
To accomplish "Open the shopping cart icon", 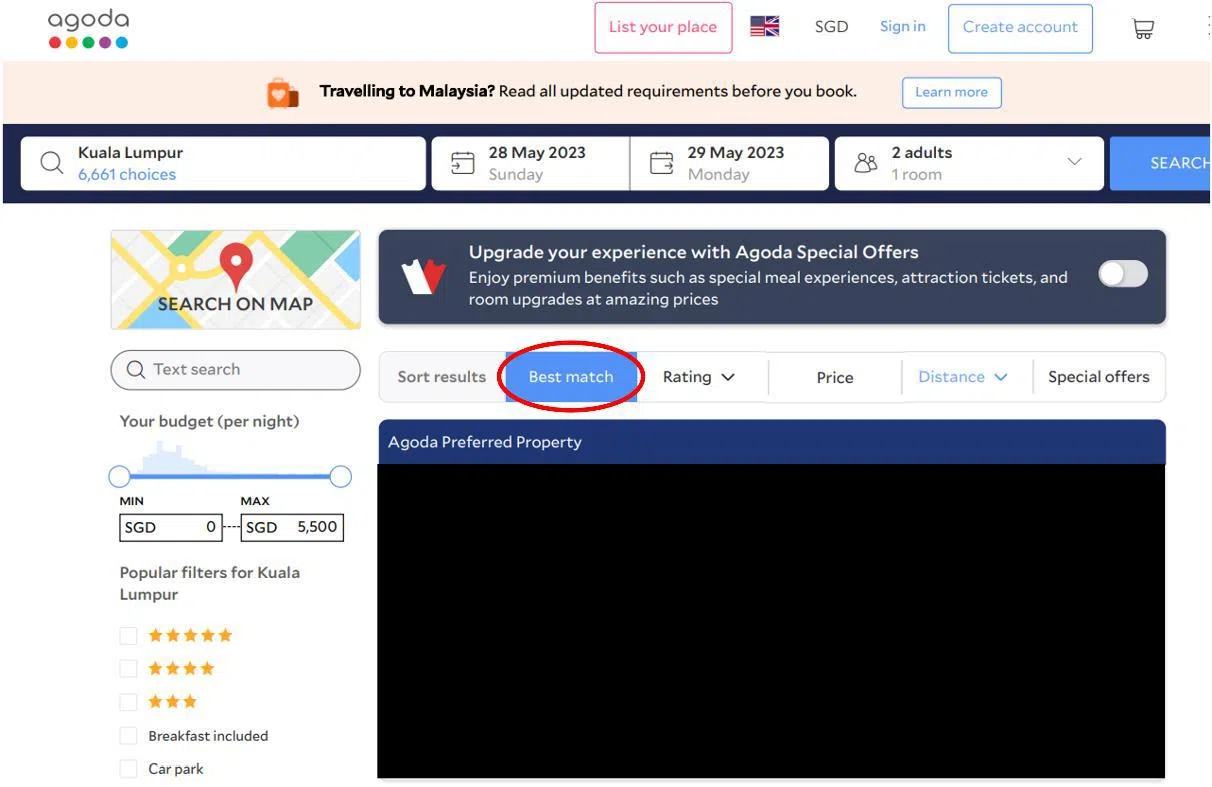I will (1142, 29).
